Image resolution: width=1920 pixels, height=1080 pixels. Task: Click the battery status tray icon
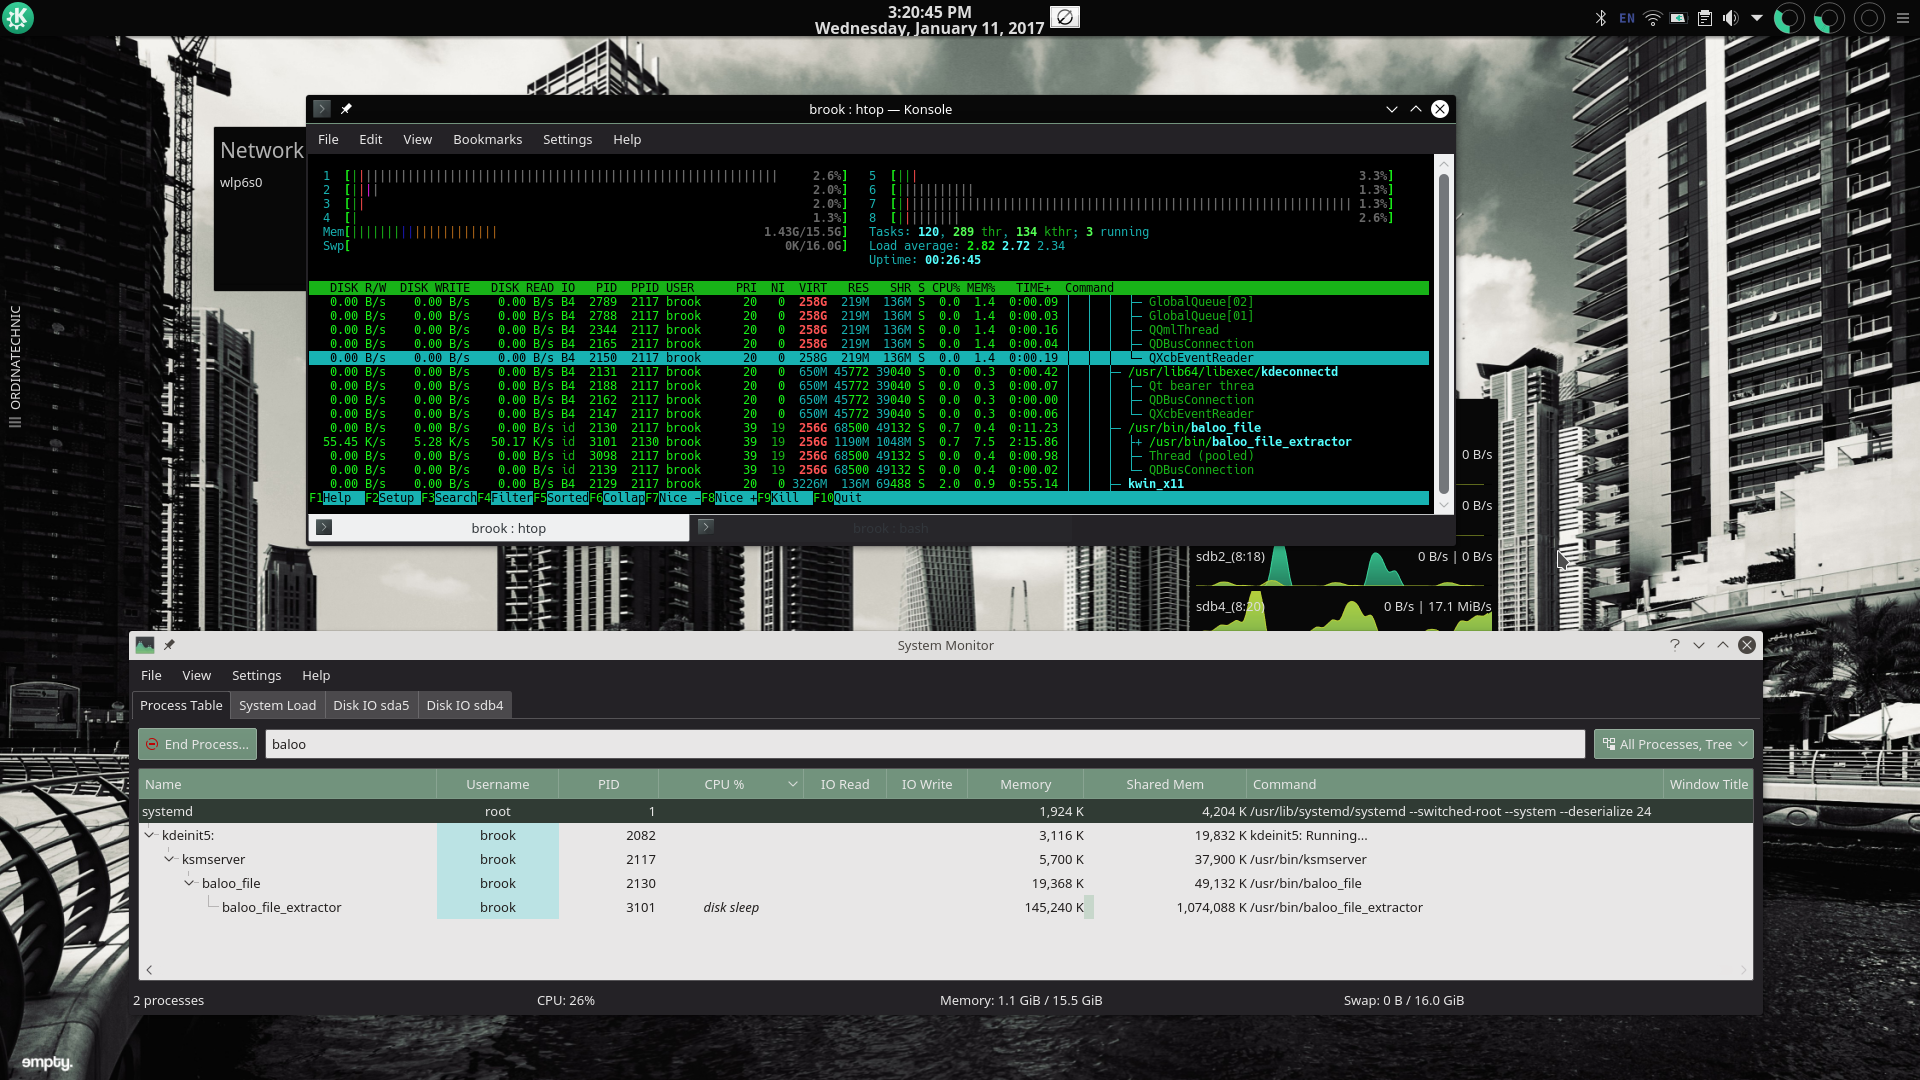click(1679, 18)
